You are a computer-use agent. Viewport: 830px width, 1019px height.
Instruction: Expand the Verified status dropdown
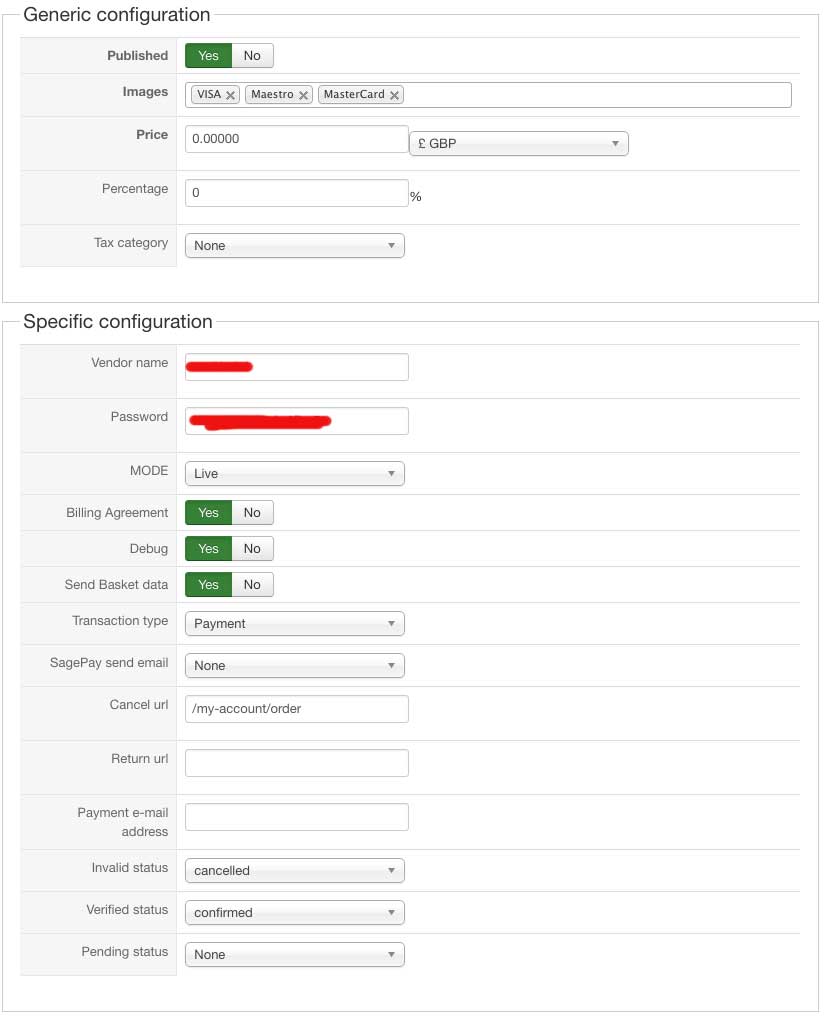[x=294, y=913]
